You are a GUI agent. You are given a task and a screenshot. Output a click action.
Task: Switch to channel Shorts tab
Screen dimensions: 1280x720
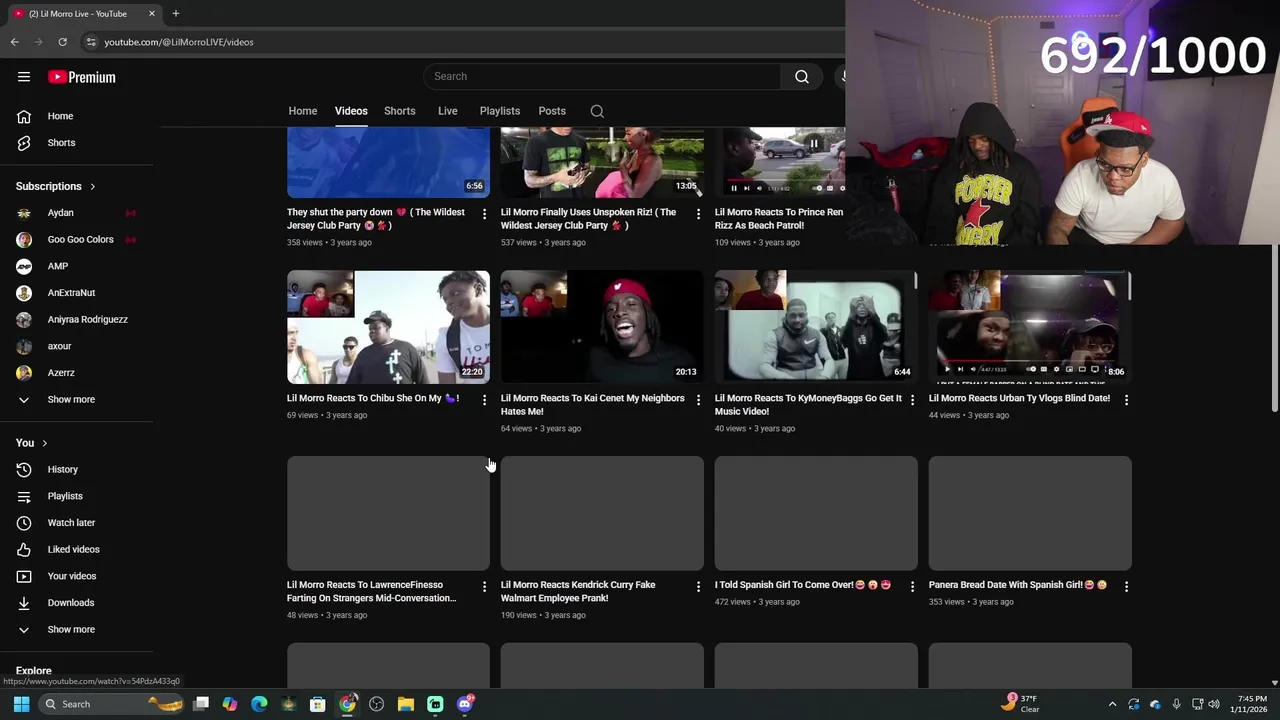[400, 111]
